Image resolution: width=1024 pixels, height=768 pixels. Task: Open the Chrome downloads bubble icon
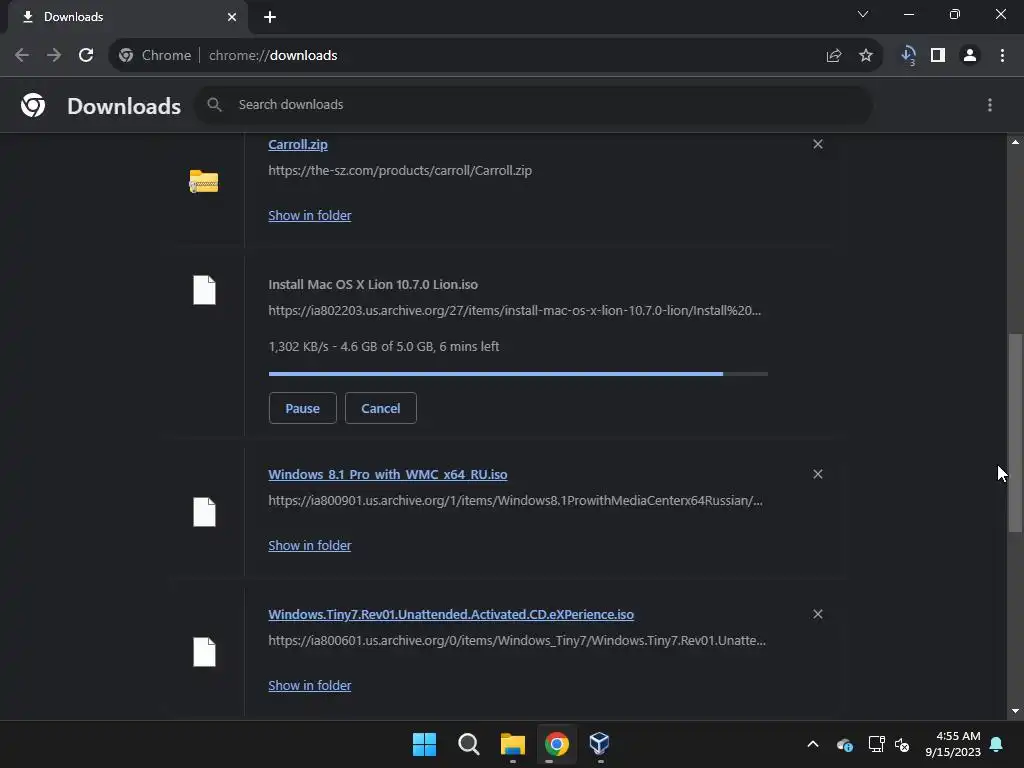coord(908,56)
